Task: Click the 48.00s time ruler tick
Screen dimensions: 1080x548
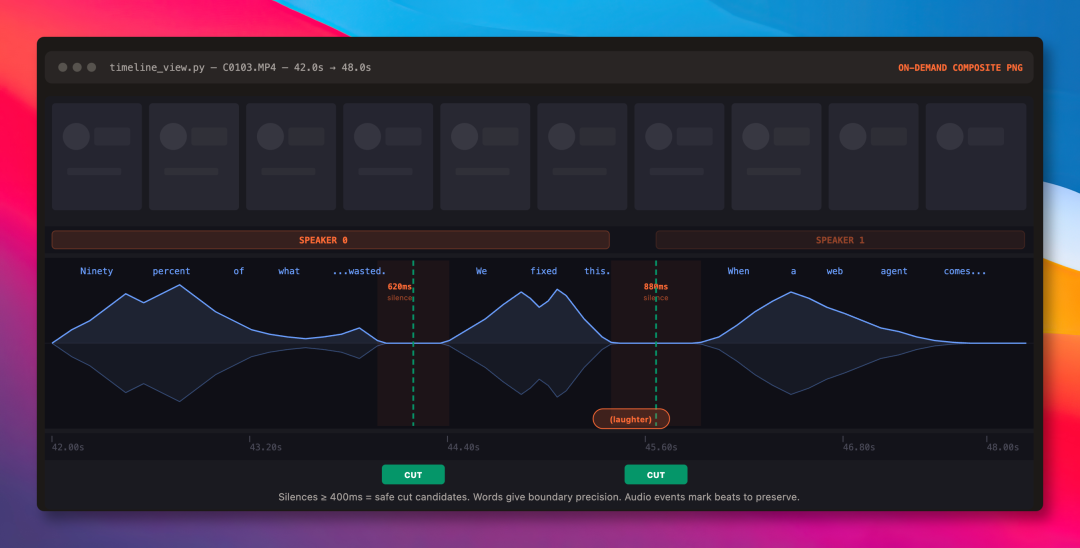Action: (1003, 447)
